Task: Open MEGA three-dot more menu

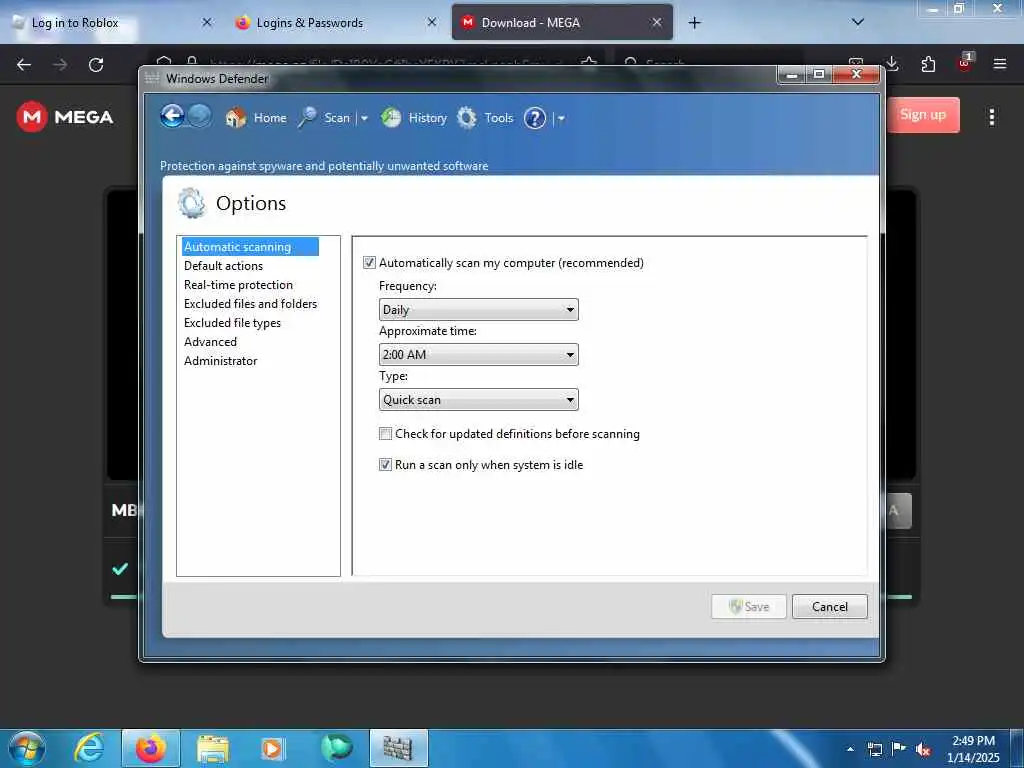Action: 991,117
